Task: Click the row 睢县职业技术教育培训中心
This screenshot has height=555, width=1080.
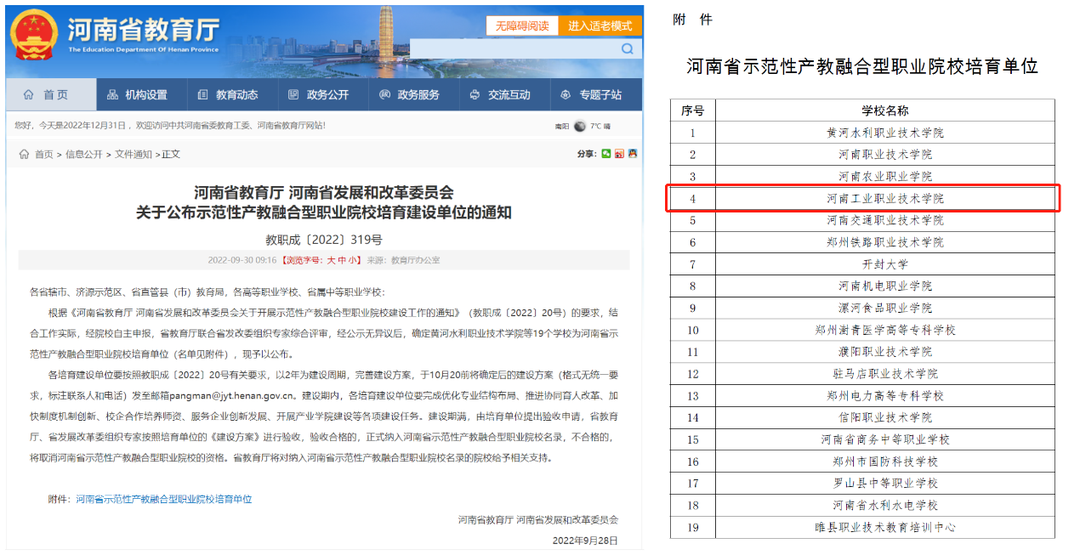Action: [x=862, y=527]
